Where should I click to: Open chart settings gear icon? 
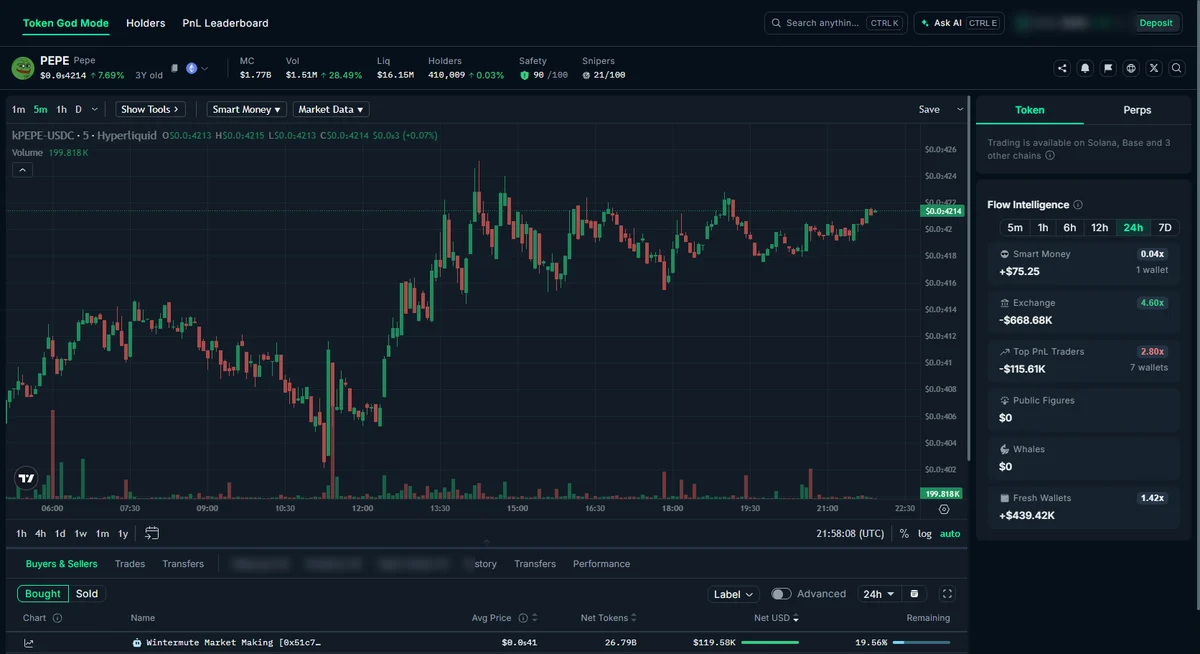click(x=944, y=509)
